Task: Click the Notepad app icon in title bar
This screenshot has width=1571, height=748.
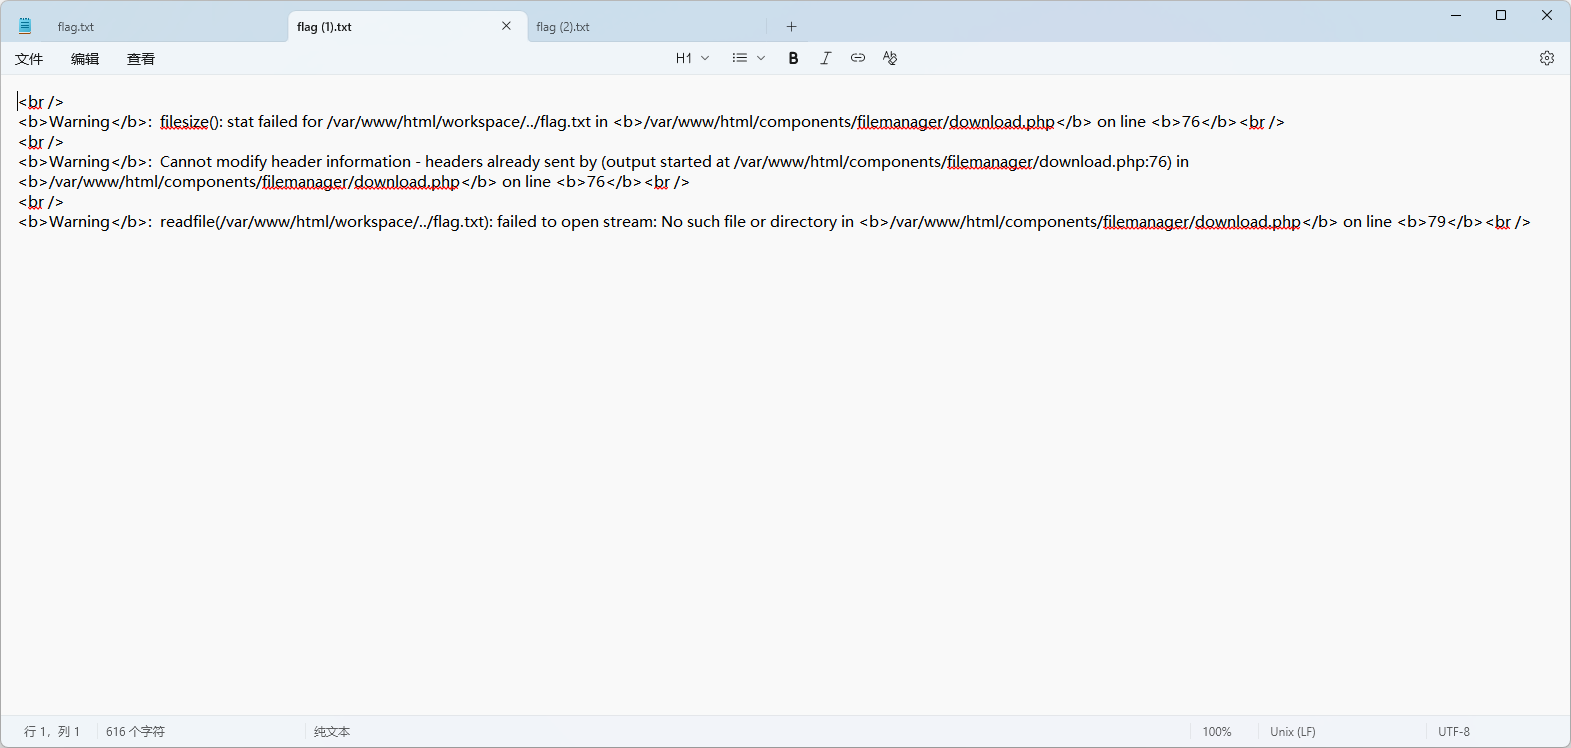Action: click(x=25, y=26)
